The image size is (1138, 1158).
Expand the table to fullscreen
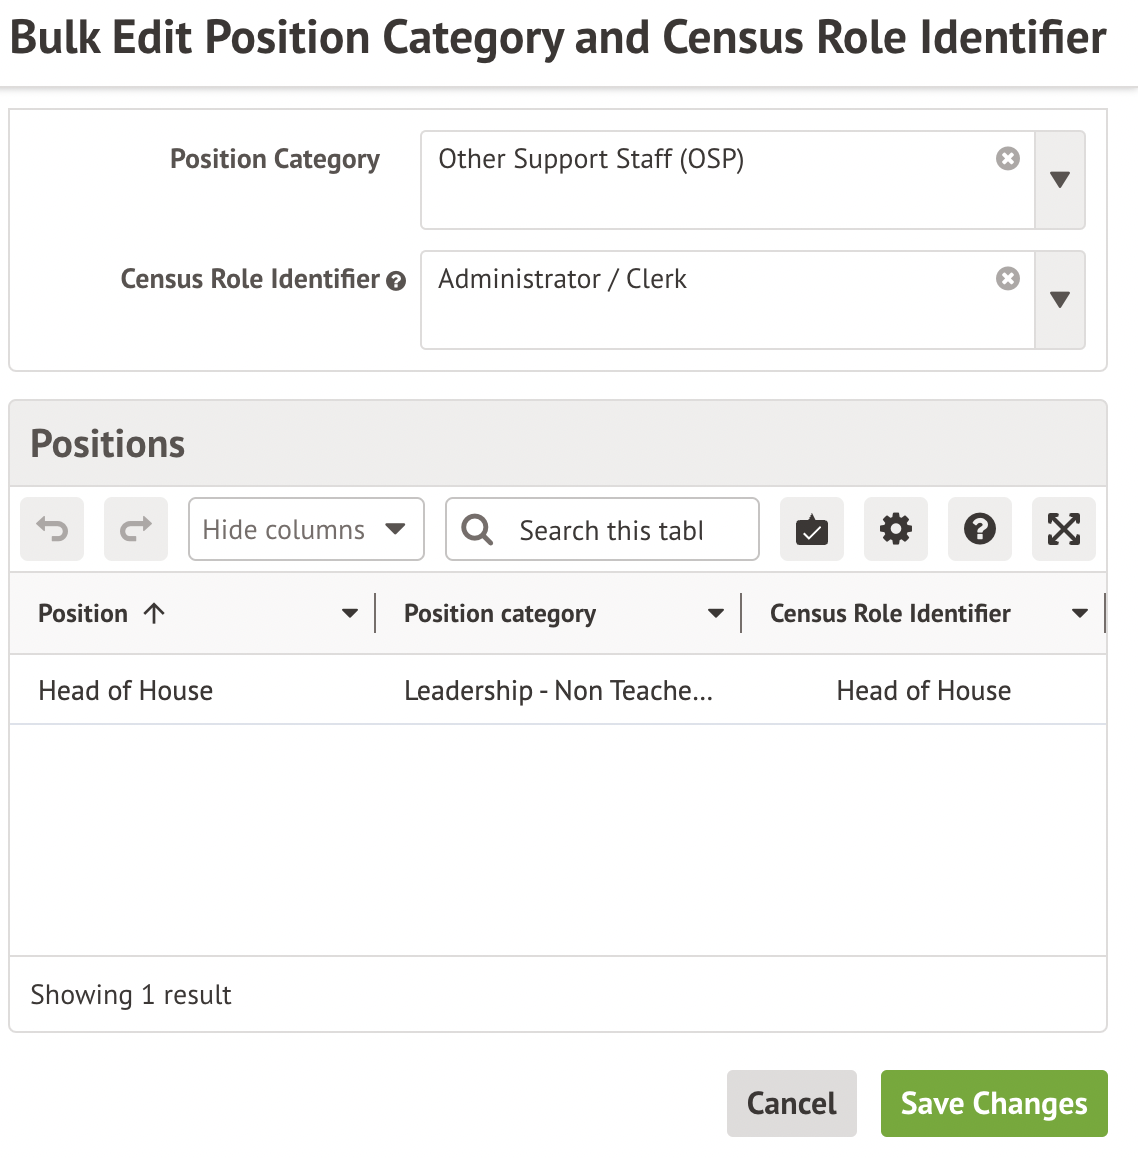tap(1064, 529)
